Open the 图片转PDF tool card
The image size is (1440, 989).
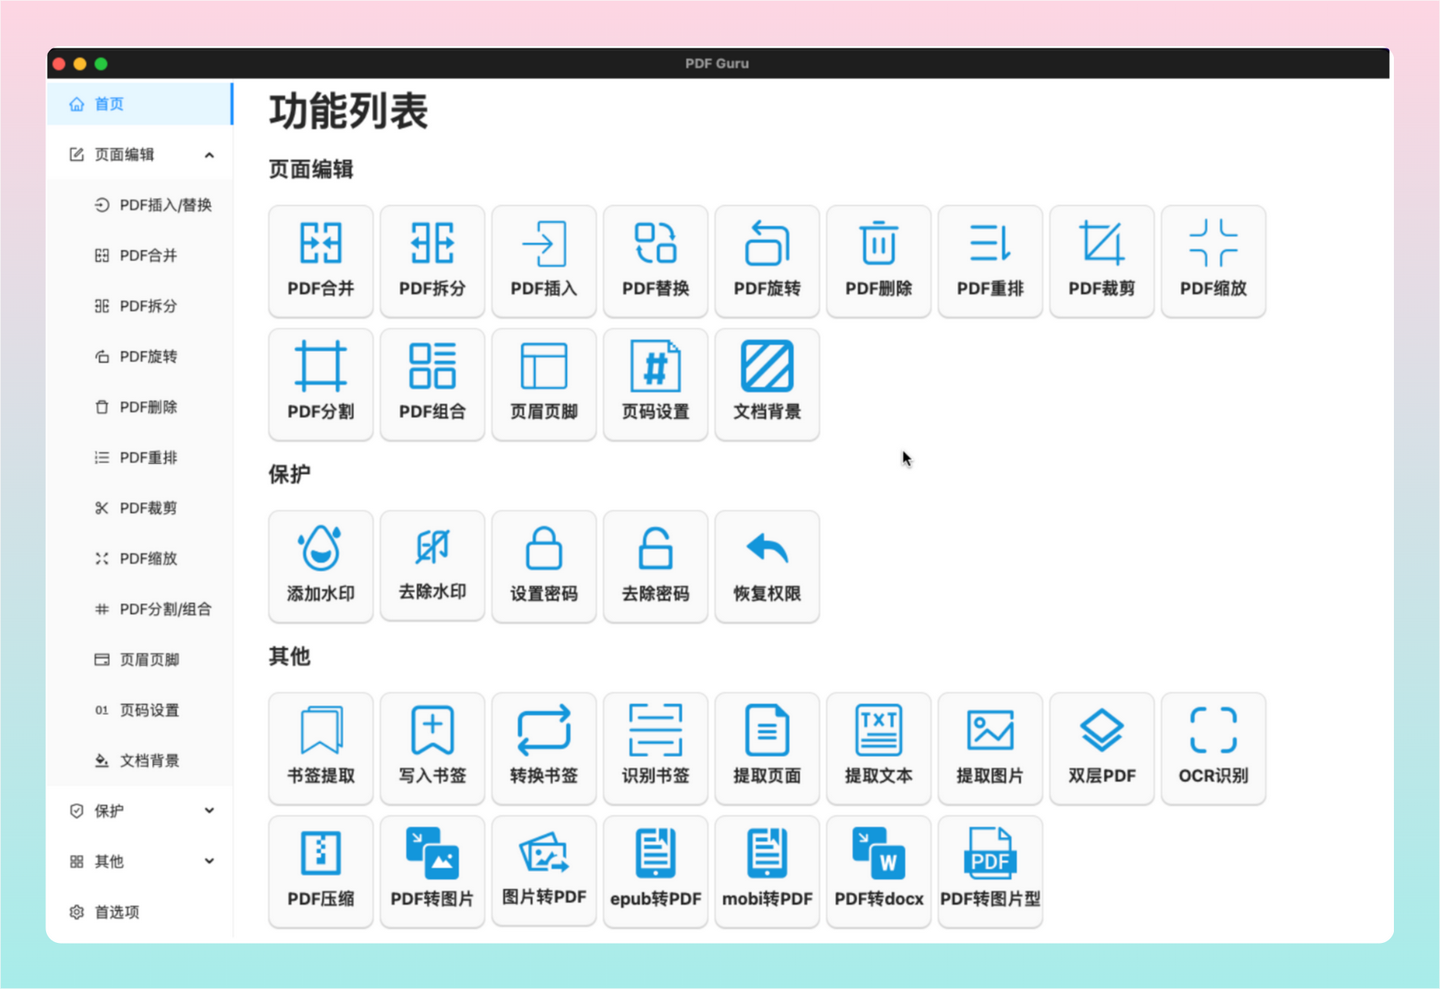pos(544,872)
